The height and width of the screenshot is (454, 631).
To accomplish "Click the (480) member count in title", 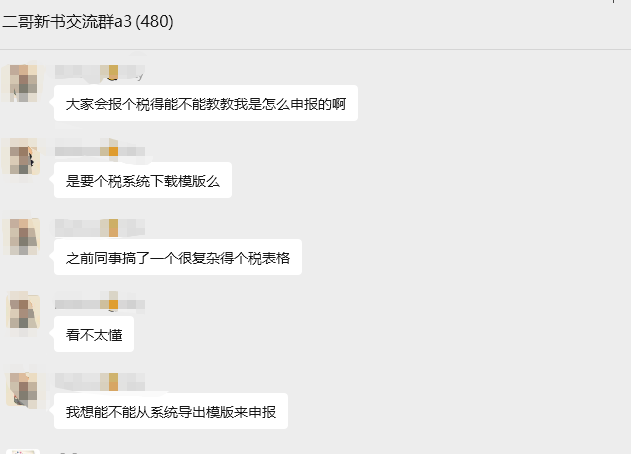I will (154, 20).
